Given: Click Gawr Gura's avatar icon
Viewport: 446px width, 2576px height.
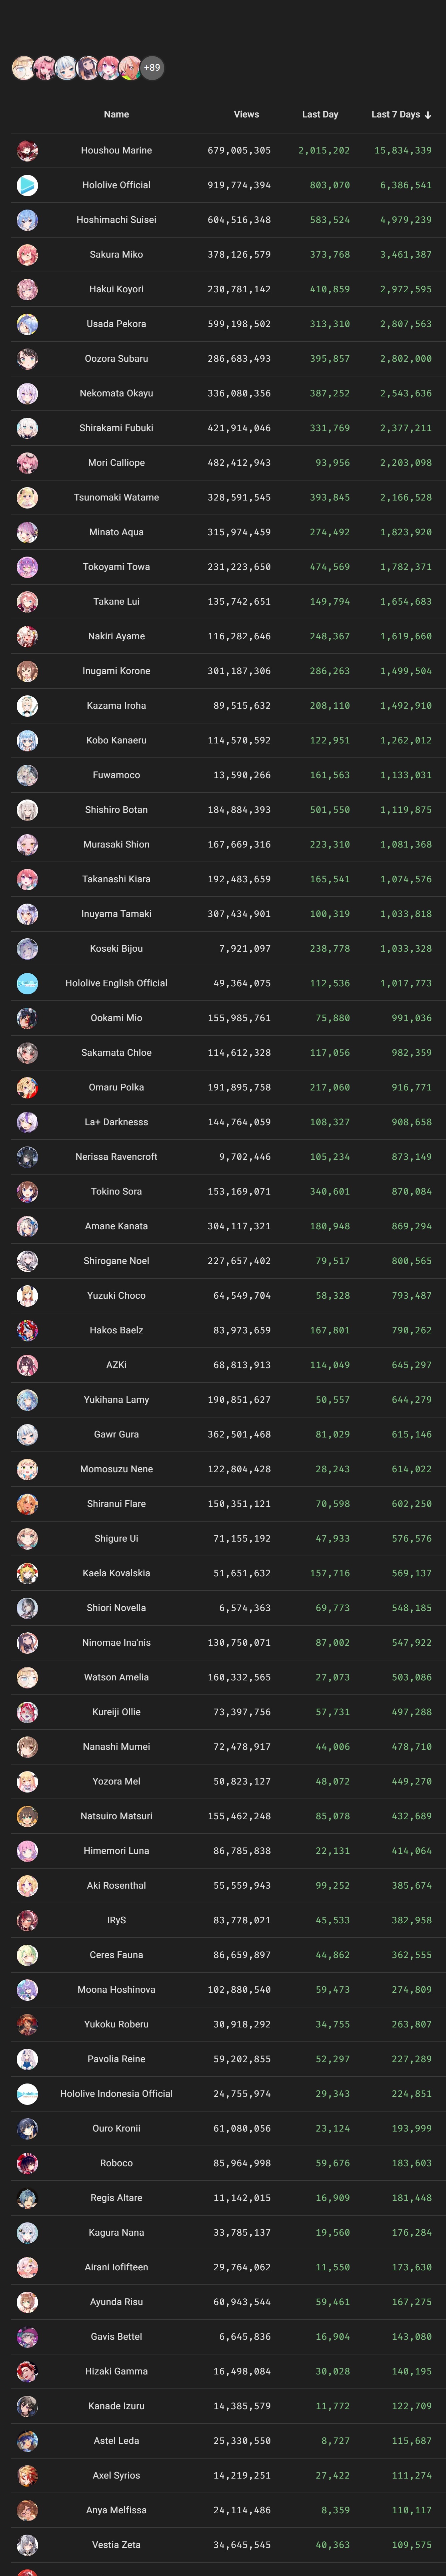Looking at the screenshot, I should (x=27, y=1434).
